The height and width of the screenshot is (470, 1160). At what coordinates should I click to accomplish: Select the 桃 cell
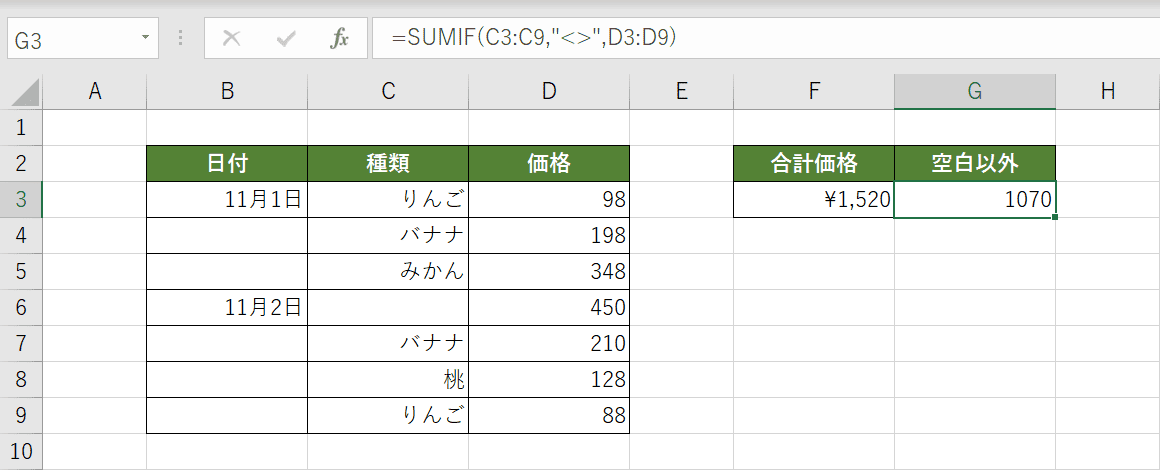pyautogui.click(x=388, y=380)
